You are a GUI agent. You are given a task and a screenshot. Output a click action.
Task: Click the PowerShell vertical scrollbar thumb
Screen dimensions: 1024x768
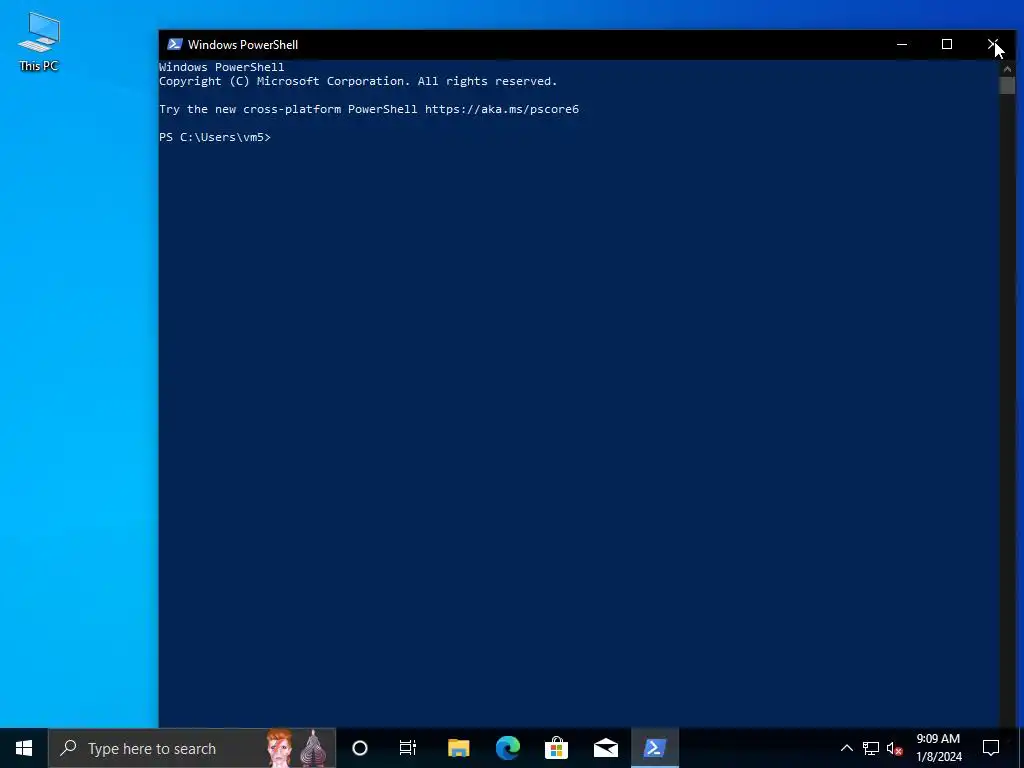(x=1007, y=86)
